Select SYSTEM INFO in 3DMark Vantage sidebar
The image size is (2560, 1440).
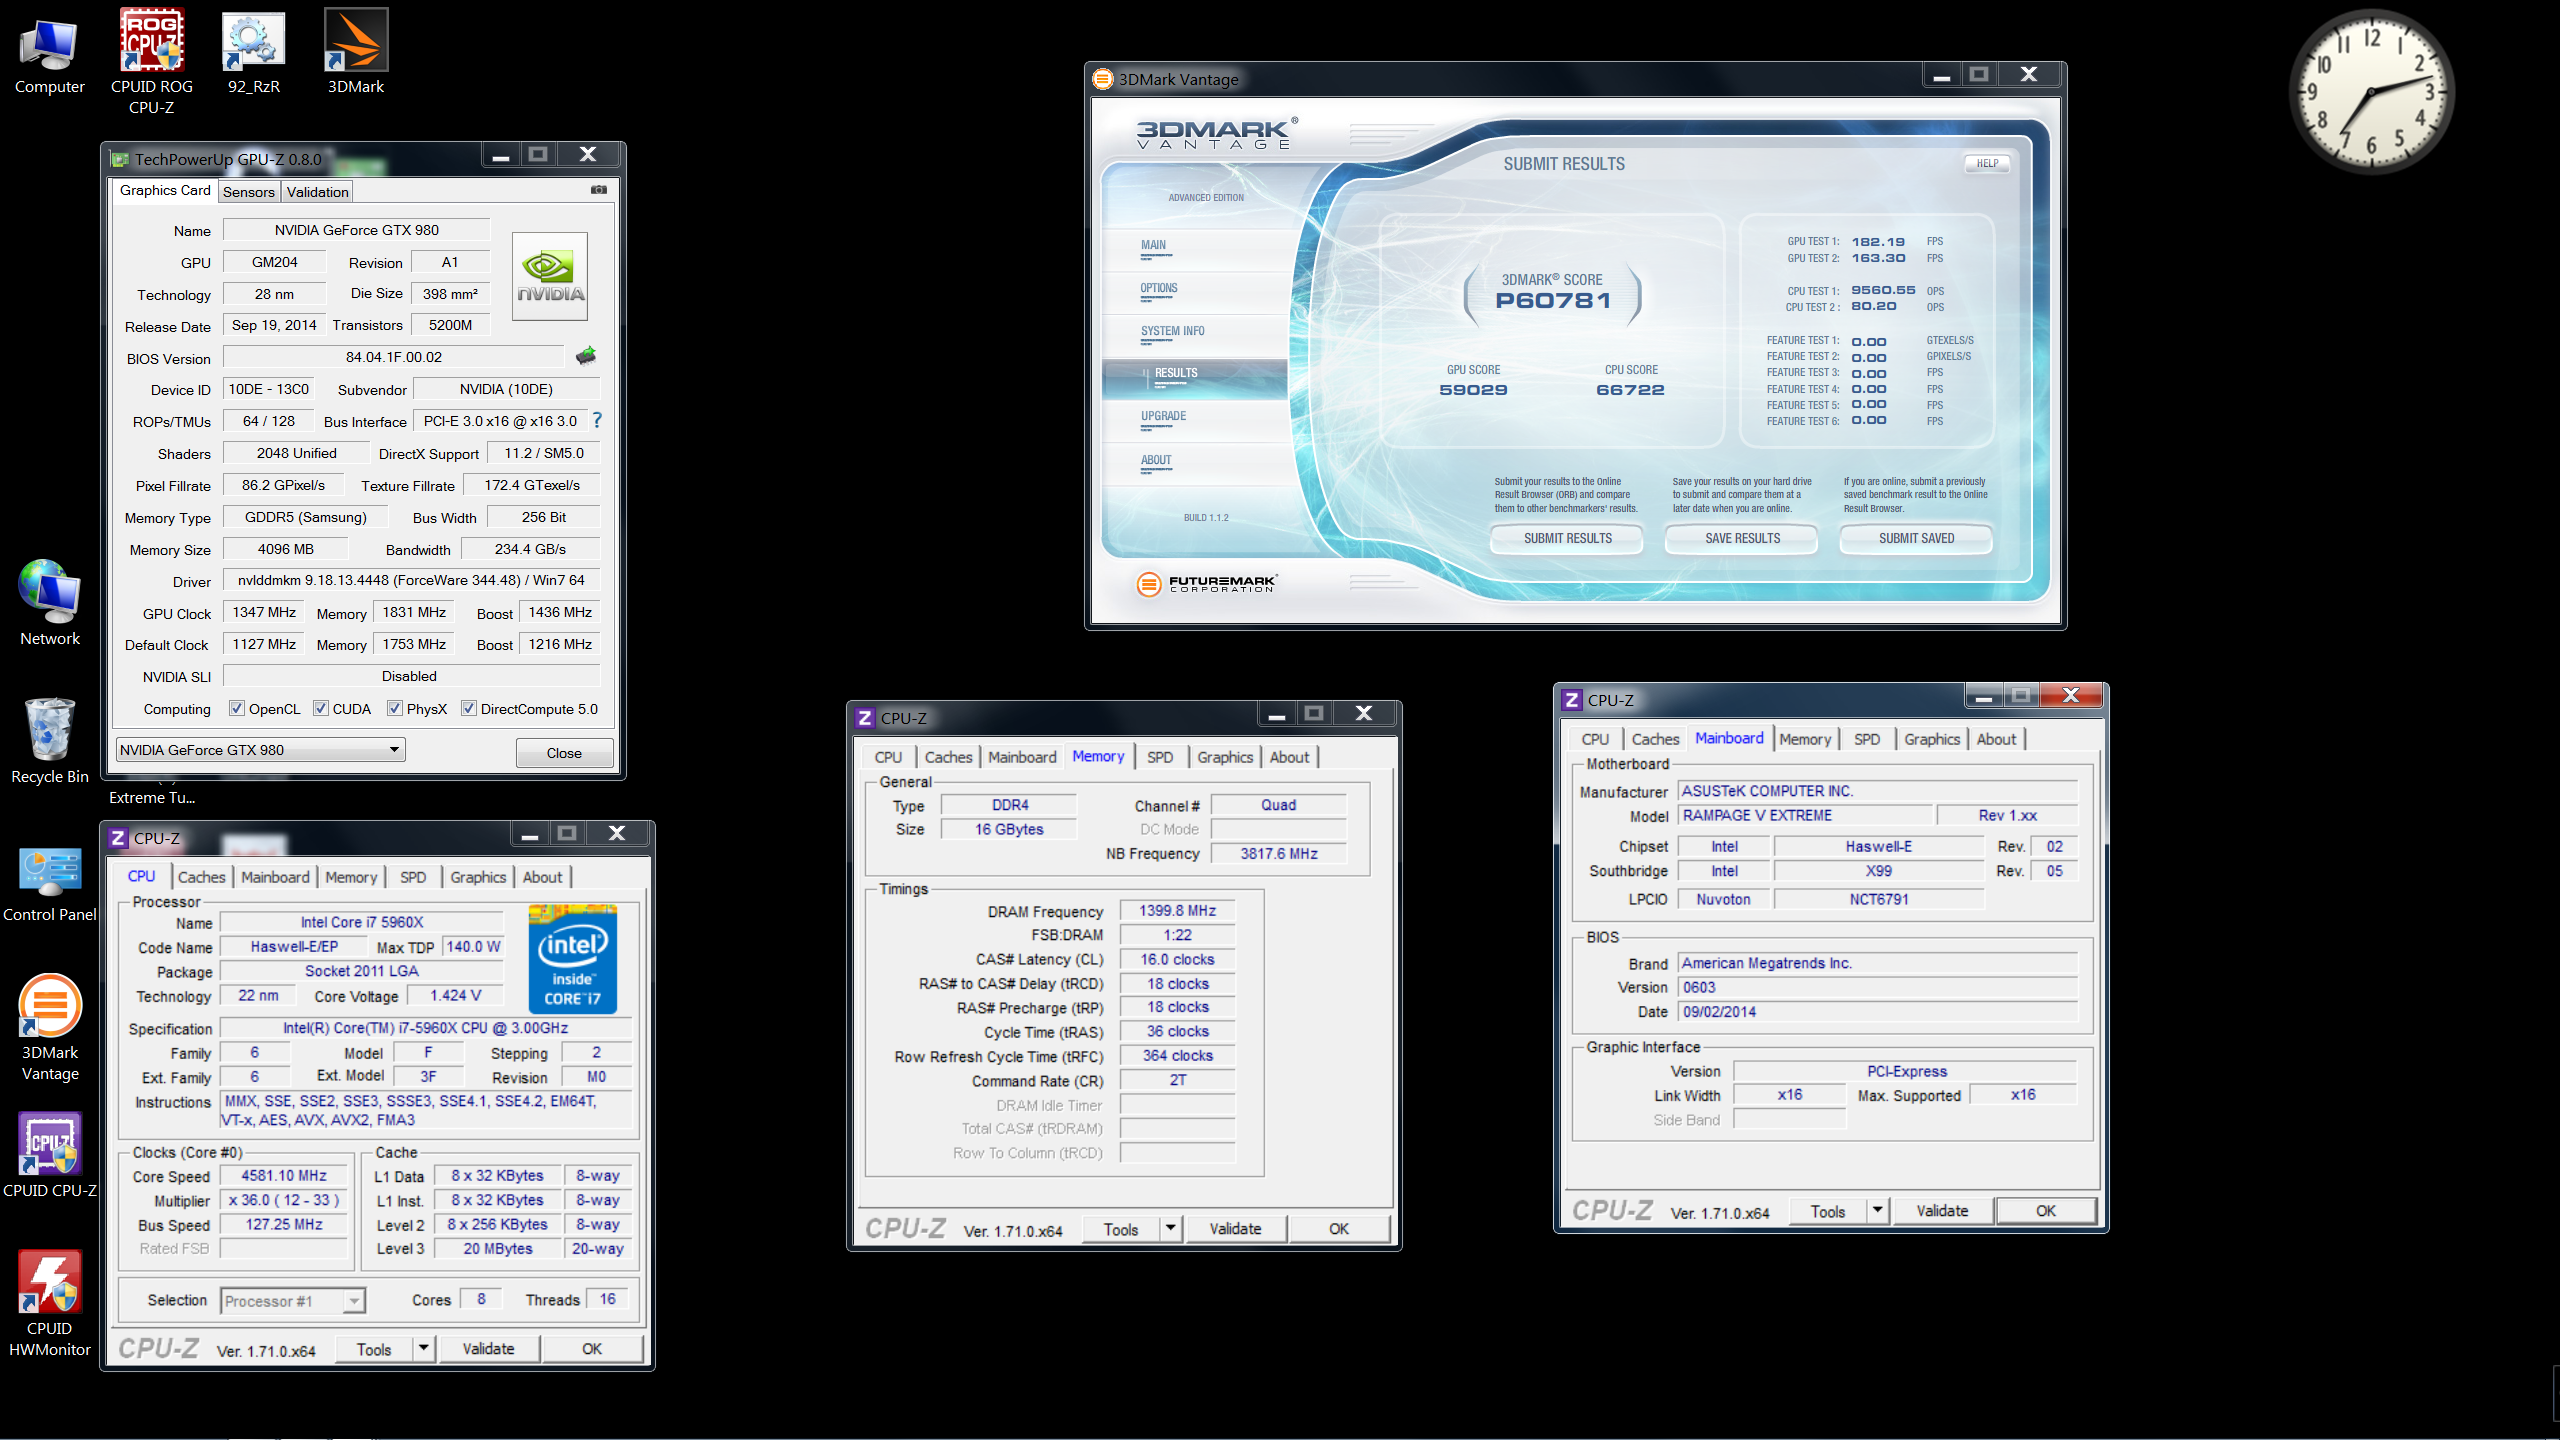point(1195,335)
